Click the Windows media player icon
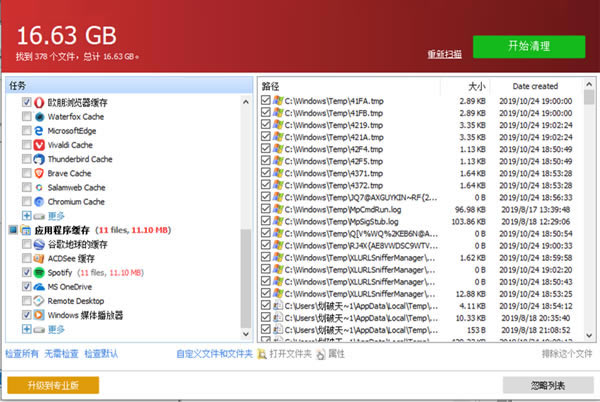The width and height of the screenshot is (600, 402). point(39,315)
